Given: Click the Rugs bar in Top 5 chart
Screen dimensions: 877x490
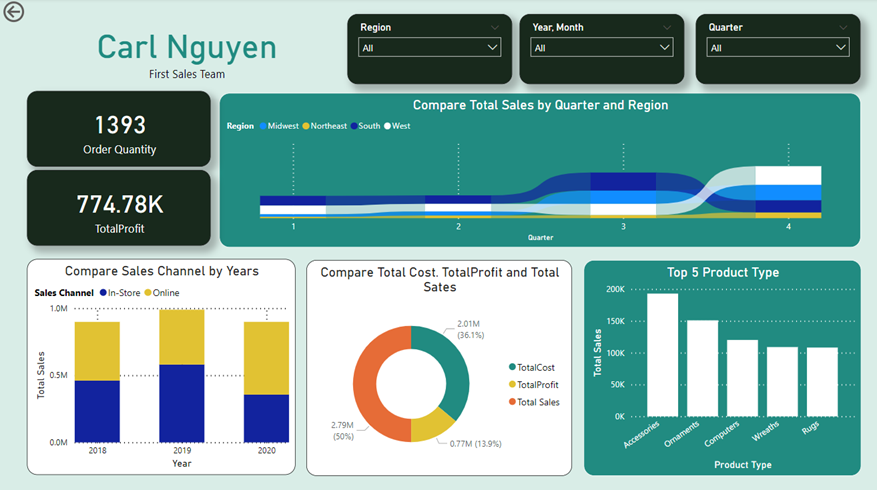Looking at the screenshot, I should [x=822, y=381].
